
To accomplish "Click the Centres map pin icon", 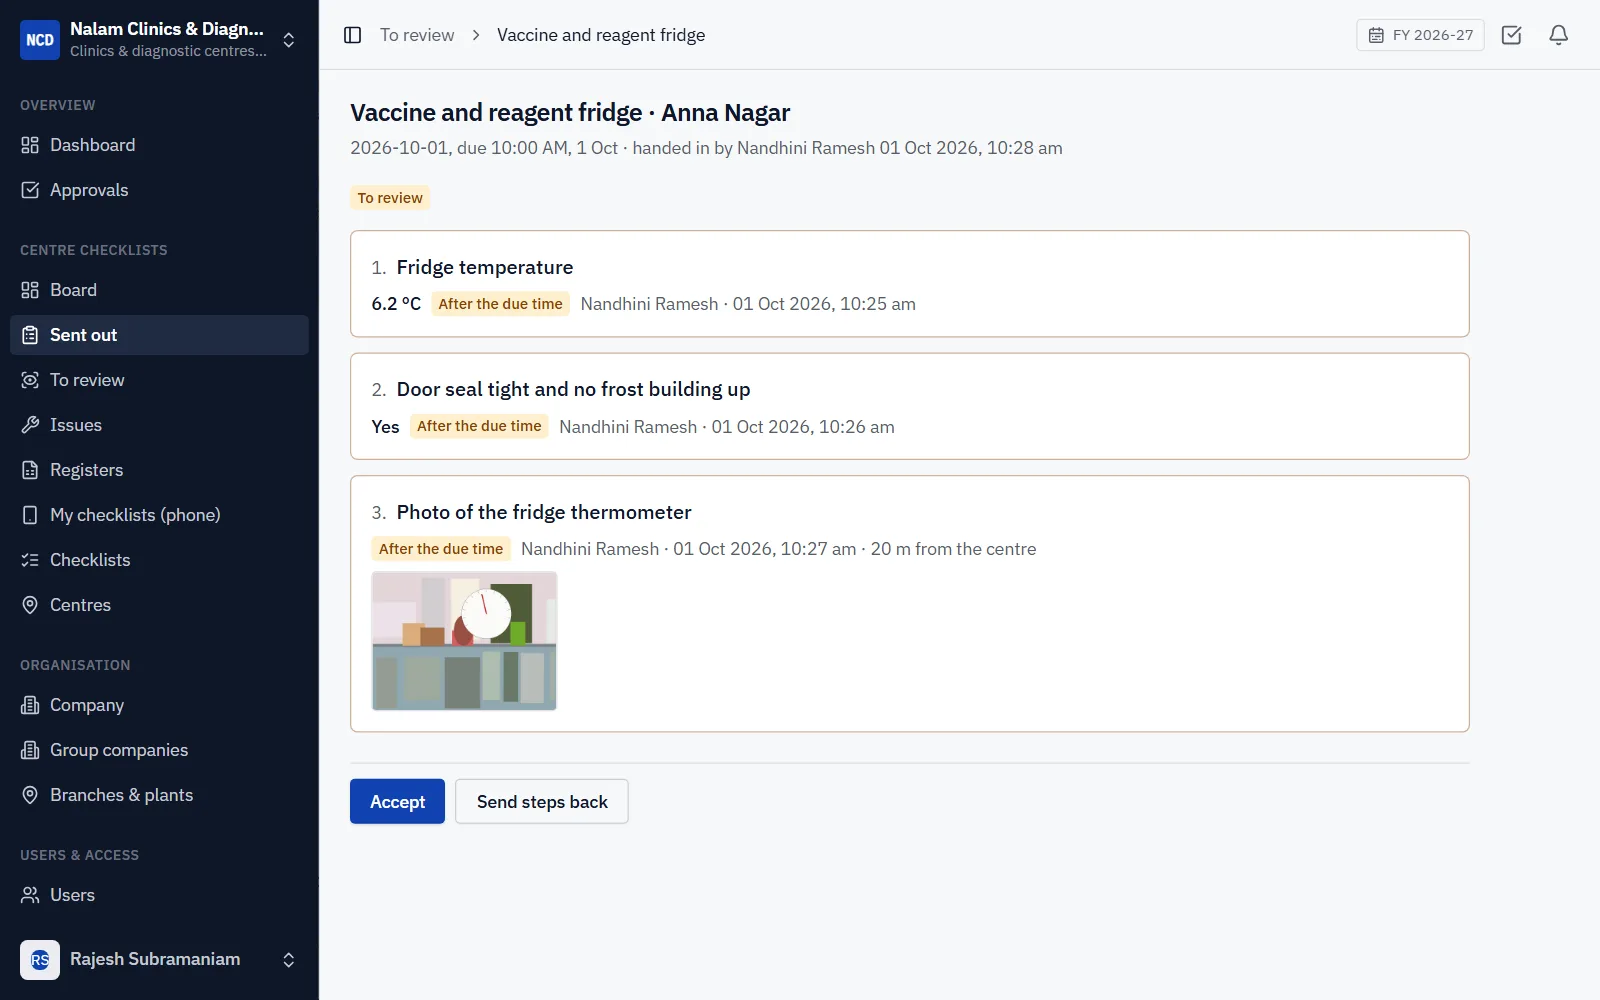I will click(30, 605).
